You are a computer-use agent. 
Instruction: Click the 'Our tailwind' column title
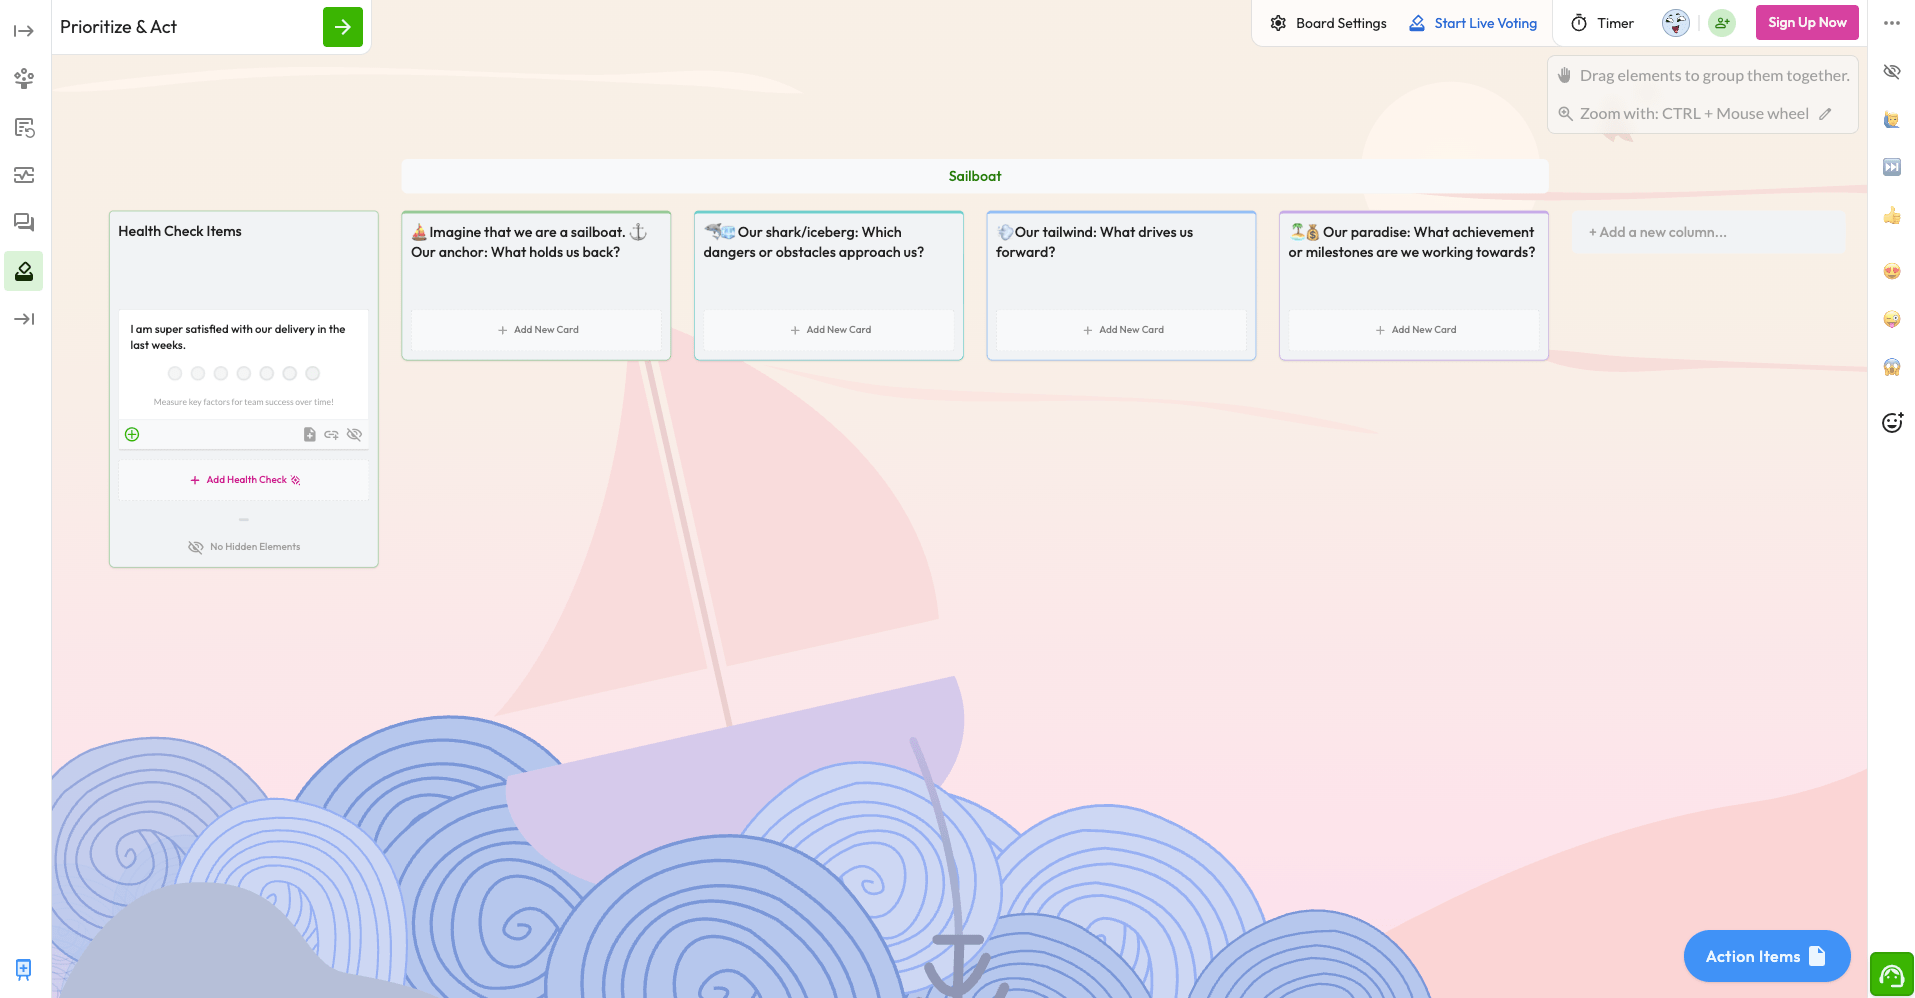[x=1094, y=242]
